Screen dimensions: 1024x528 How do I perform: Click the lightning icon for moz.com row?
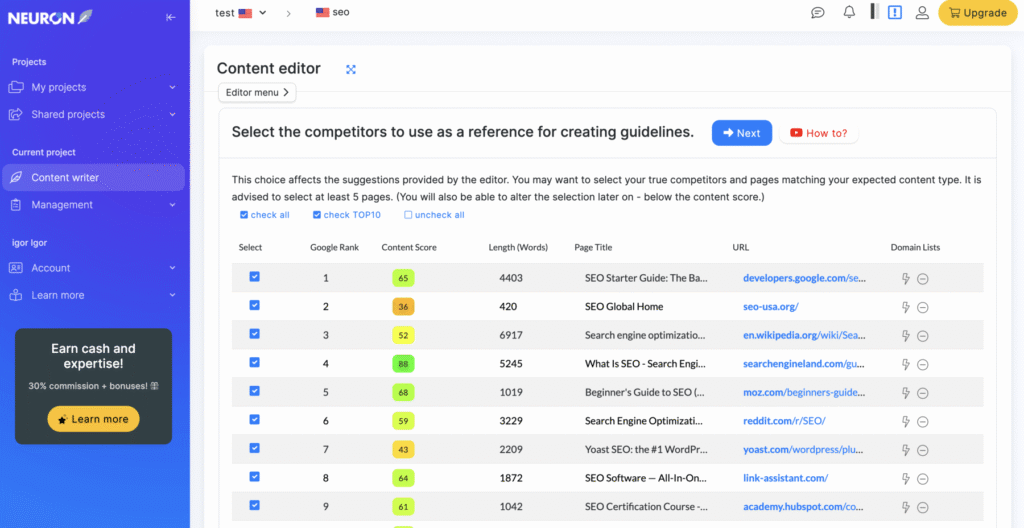tap(906, 393)
